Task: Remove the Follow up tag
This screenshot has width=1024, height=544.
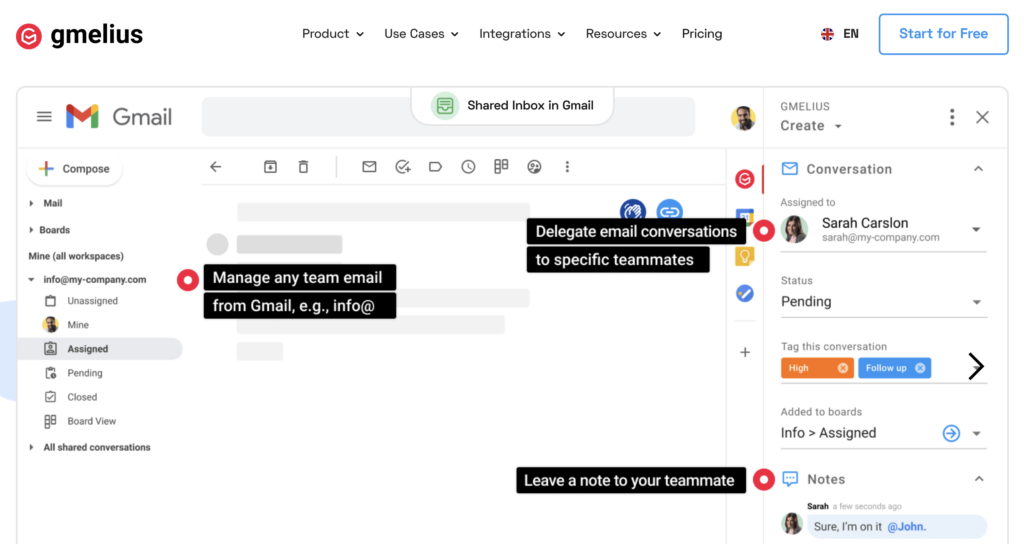Action: [920, 368]
